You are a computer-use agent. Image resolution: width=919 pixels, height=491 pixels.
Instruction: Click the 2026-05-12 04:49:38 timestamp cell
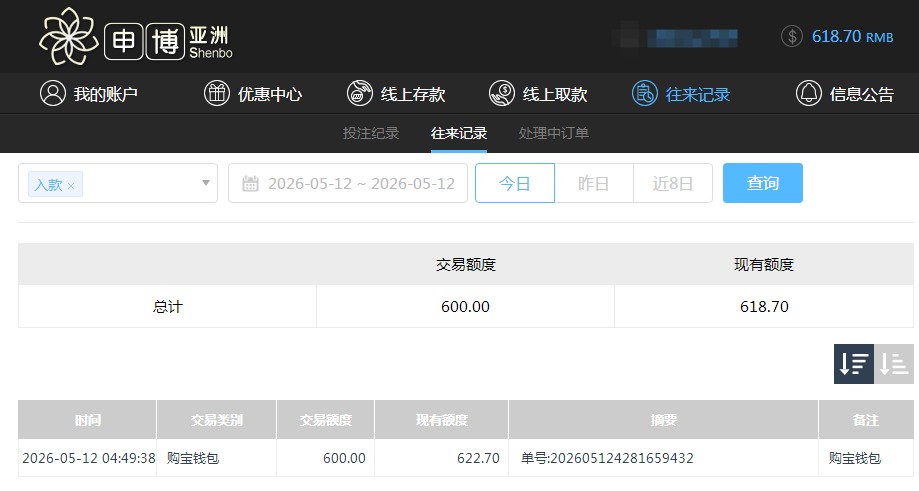[89, 458]
